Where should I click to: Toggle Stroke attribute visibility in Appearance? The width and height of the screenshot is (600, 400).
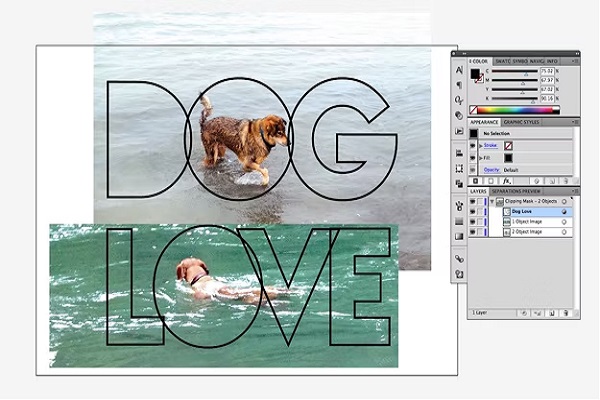point(473,145)
